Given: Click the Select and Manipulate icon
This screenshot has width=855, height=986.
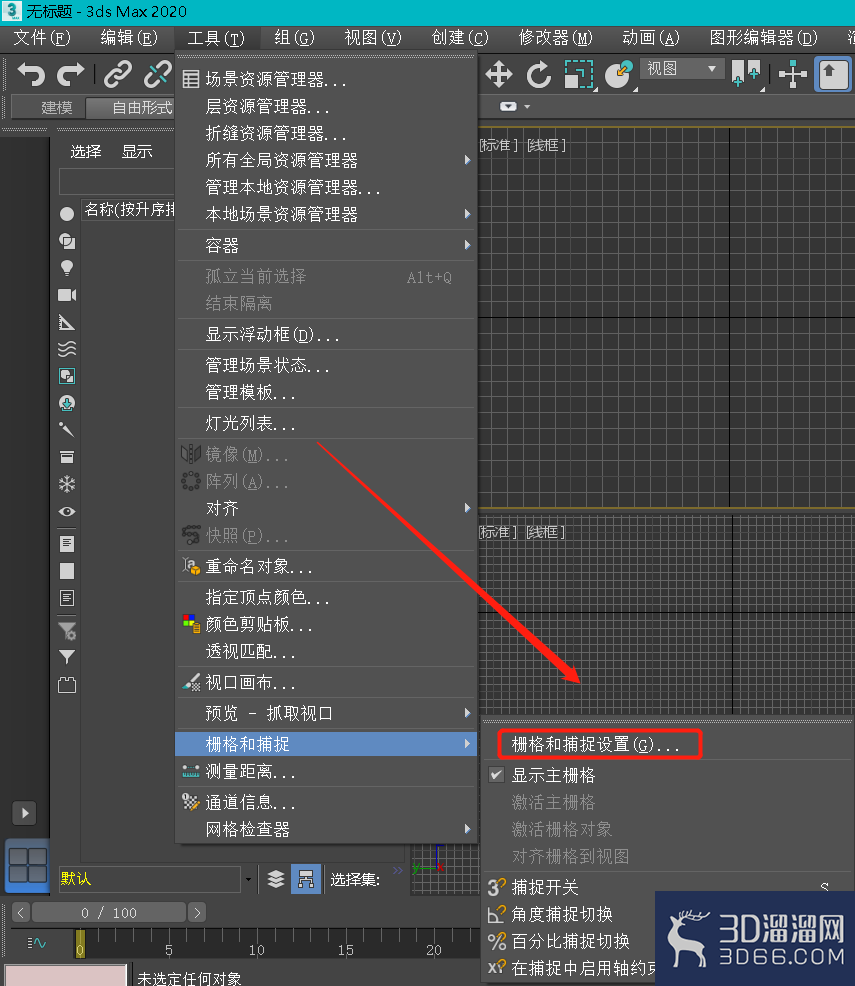Looking at the screenshot, I should coord(793,74).
